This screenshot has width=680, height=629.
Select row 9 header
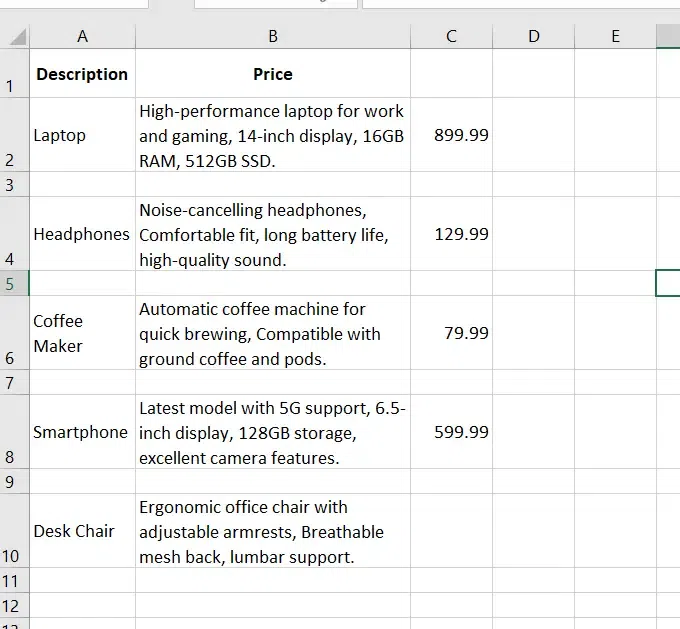[x=14, y=481]
